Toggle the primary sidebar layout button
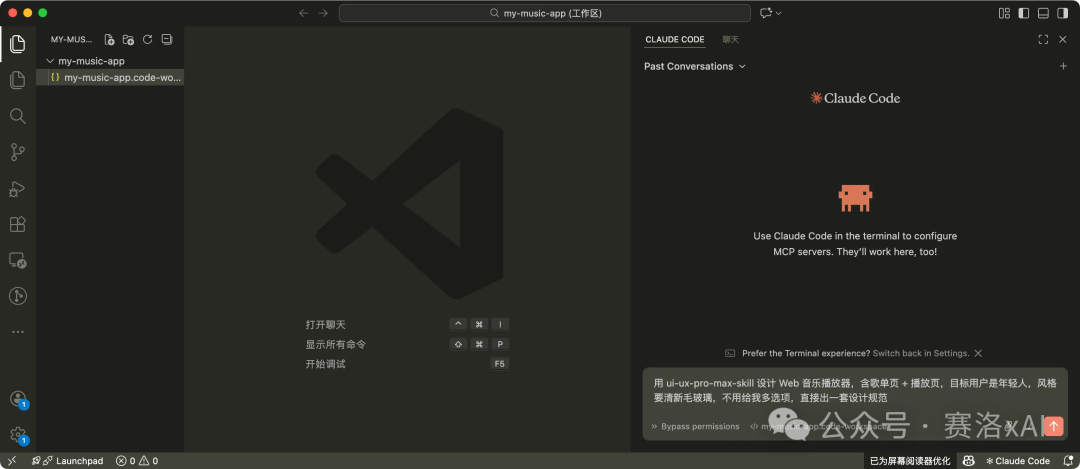 click(x=1023, y=13)
